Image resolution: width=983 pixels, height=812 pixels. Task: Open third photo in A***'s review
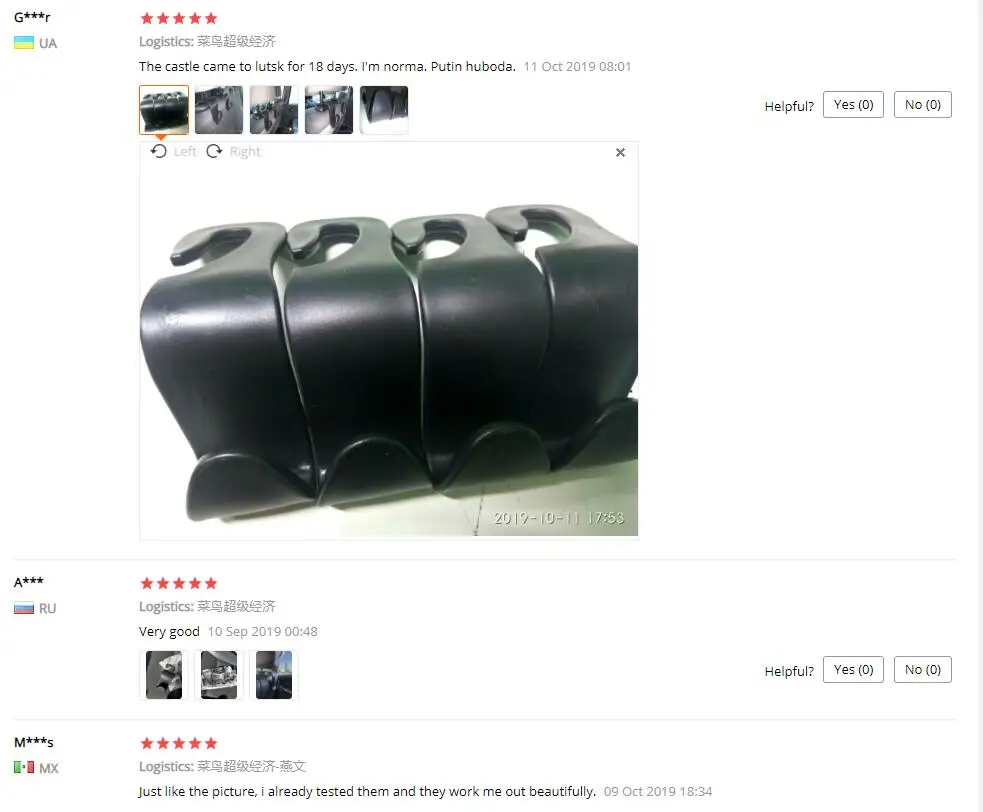(274, 675)
